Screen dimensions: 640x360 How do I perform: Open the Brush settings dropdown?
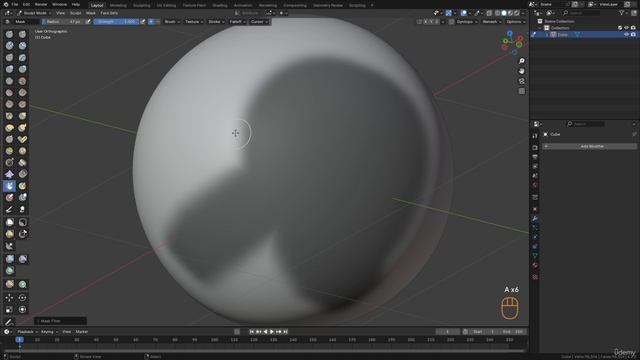click(x=172, y=22)
